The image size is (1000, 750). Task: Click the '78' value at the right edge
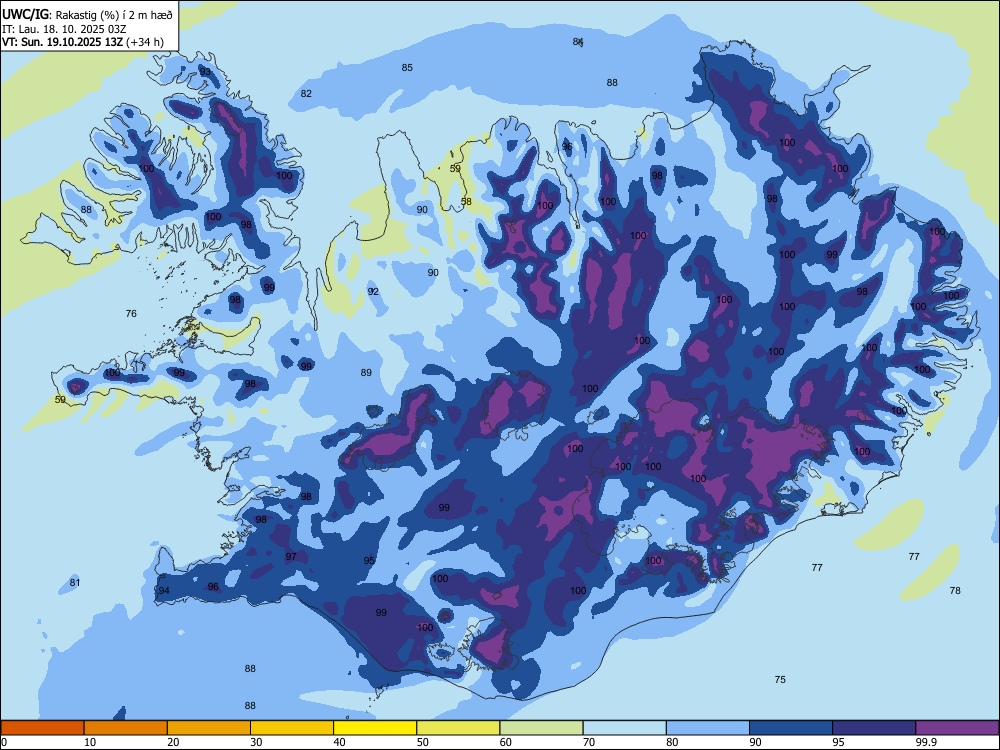[x=955, y=591]
